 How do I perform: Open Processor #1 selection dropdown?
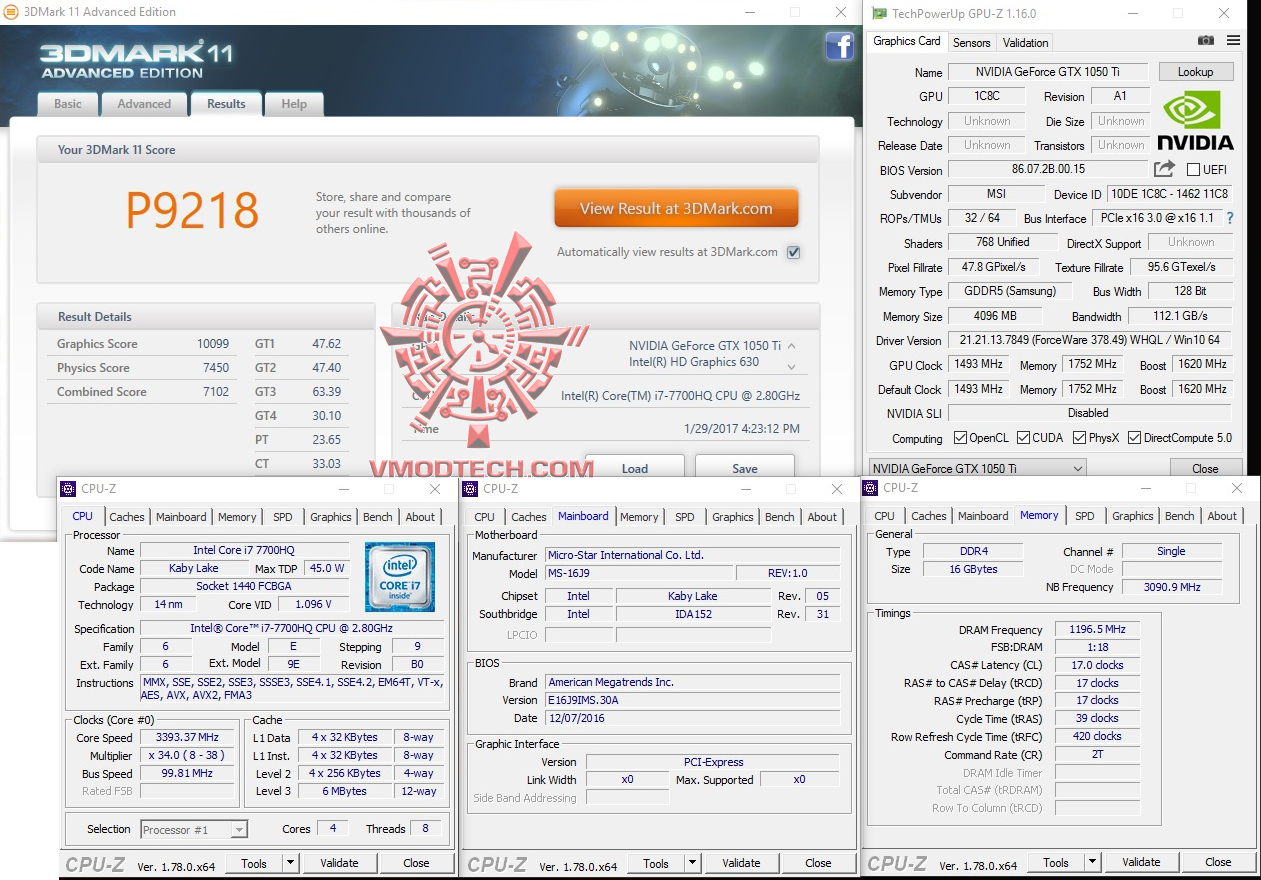click(194, 829)
